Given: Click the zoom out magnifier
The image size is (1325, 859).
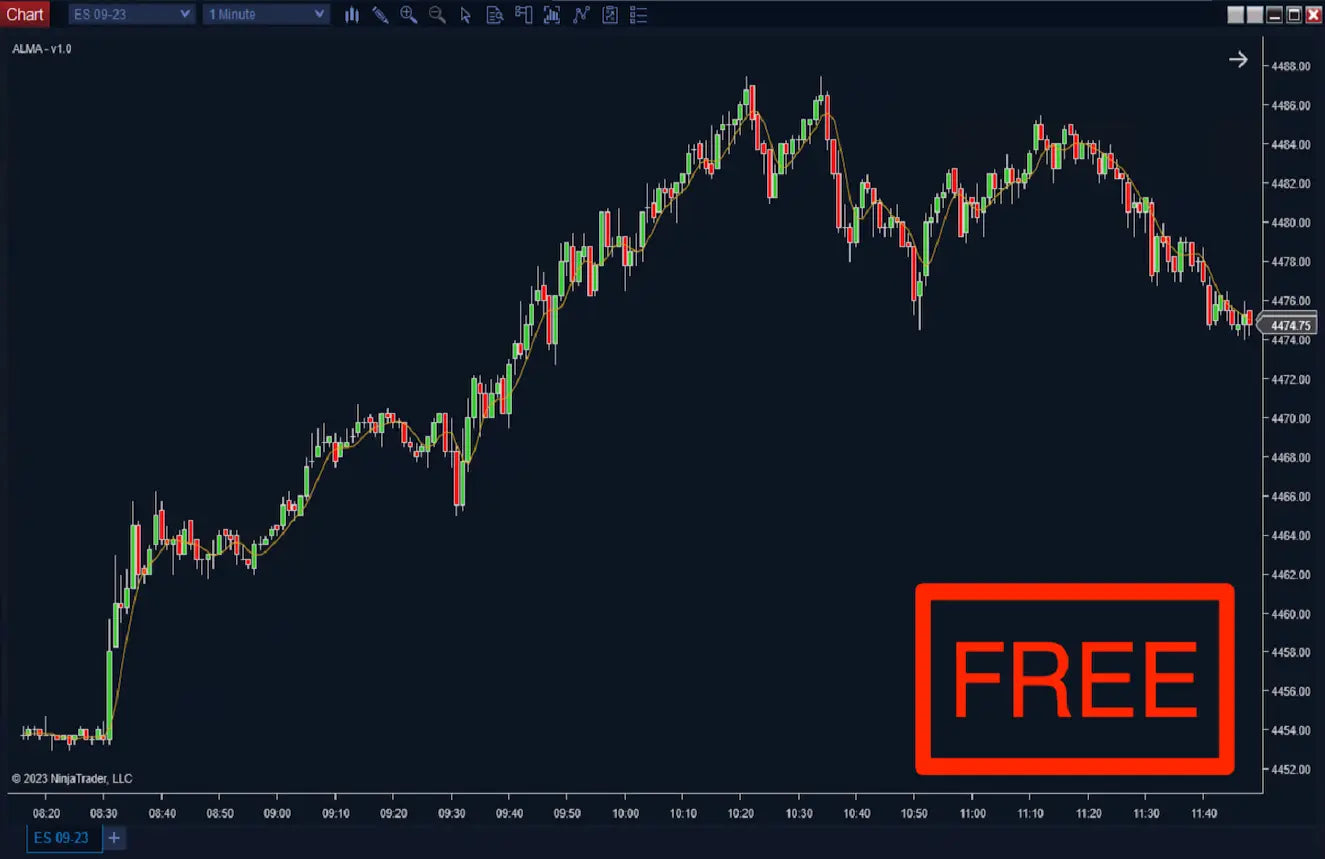Looking at the screenshot, I should [x=437, y=14].
